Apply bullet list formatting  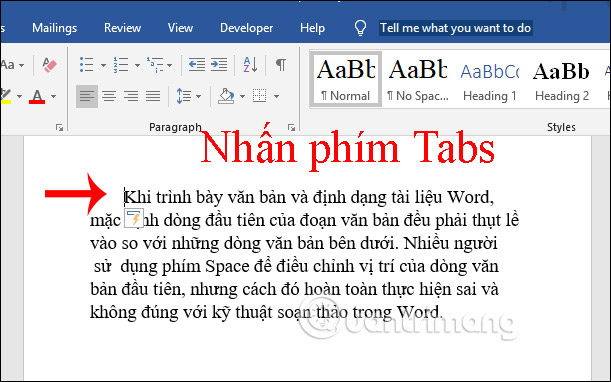87,65
